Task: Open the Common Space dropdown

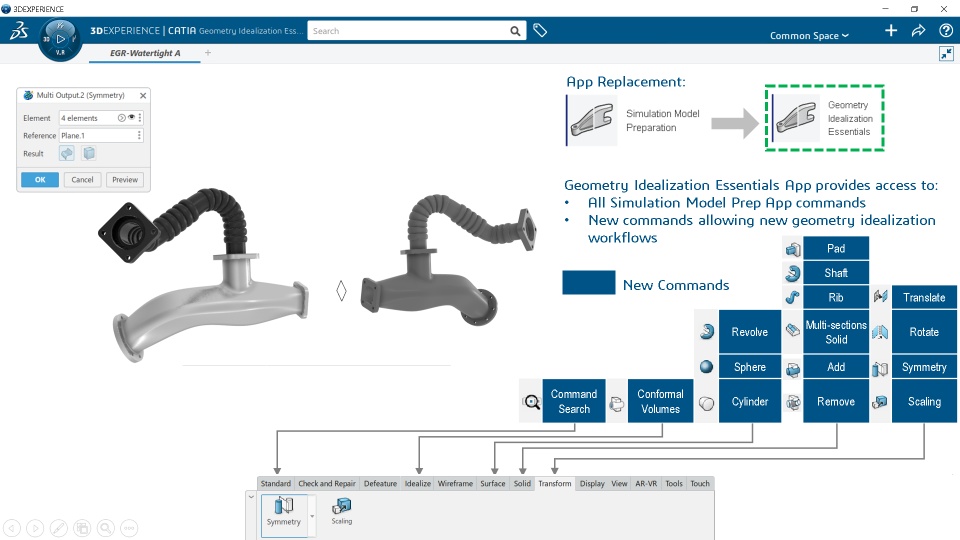Action: [809, 36]
